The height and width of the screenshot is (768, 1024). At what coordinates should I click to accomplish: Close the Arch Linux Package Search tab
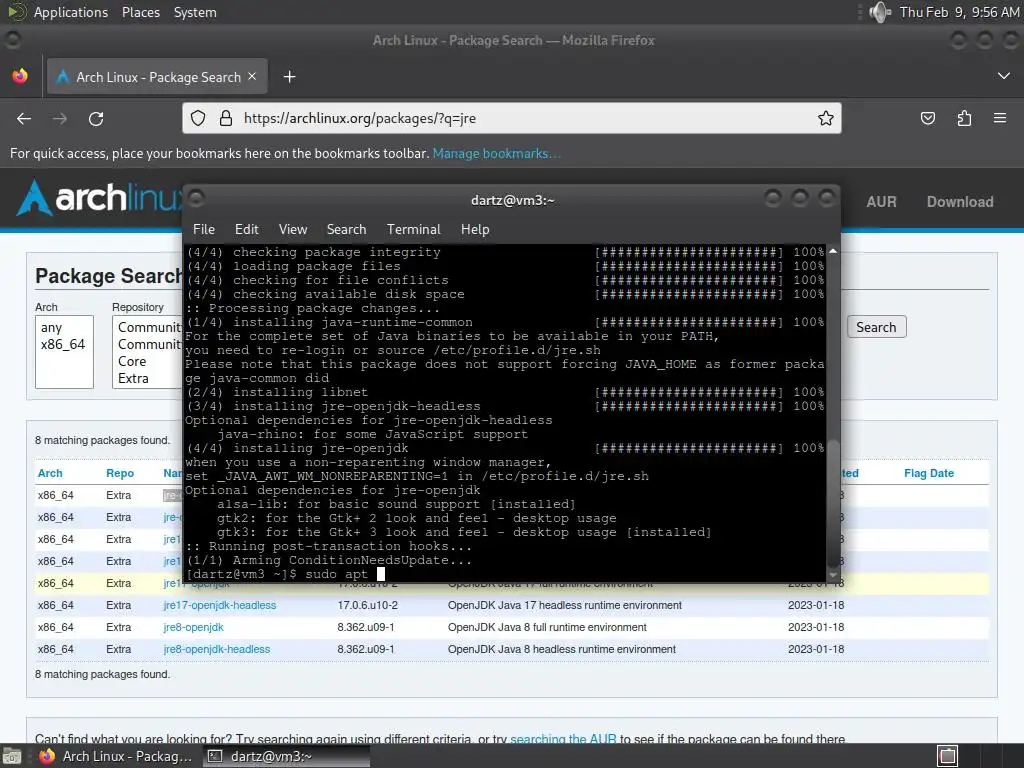(x=252, y=76)
